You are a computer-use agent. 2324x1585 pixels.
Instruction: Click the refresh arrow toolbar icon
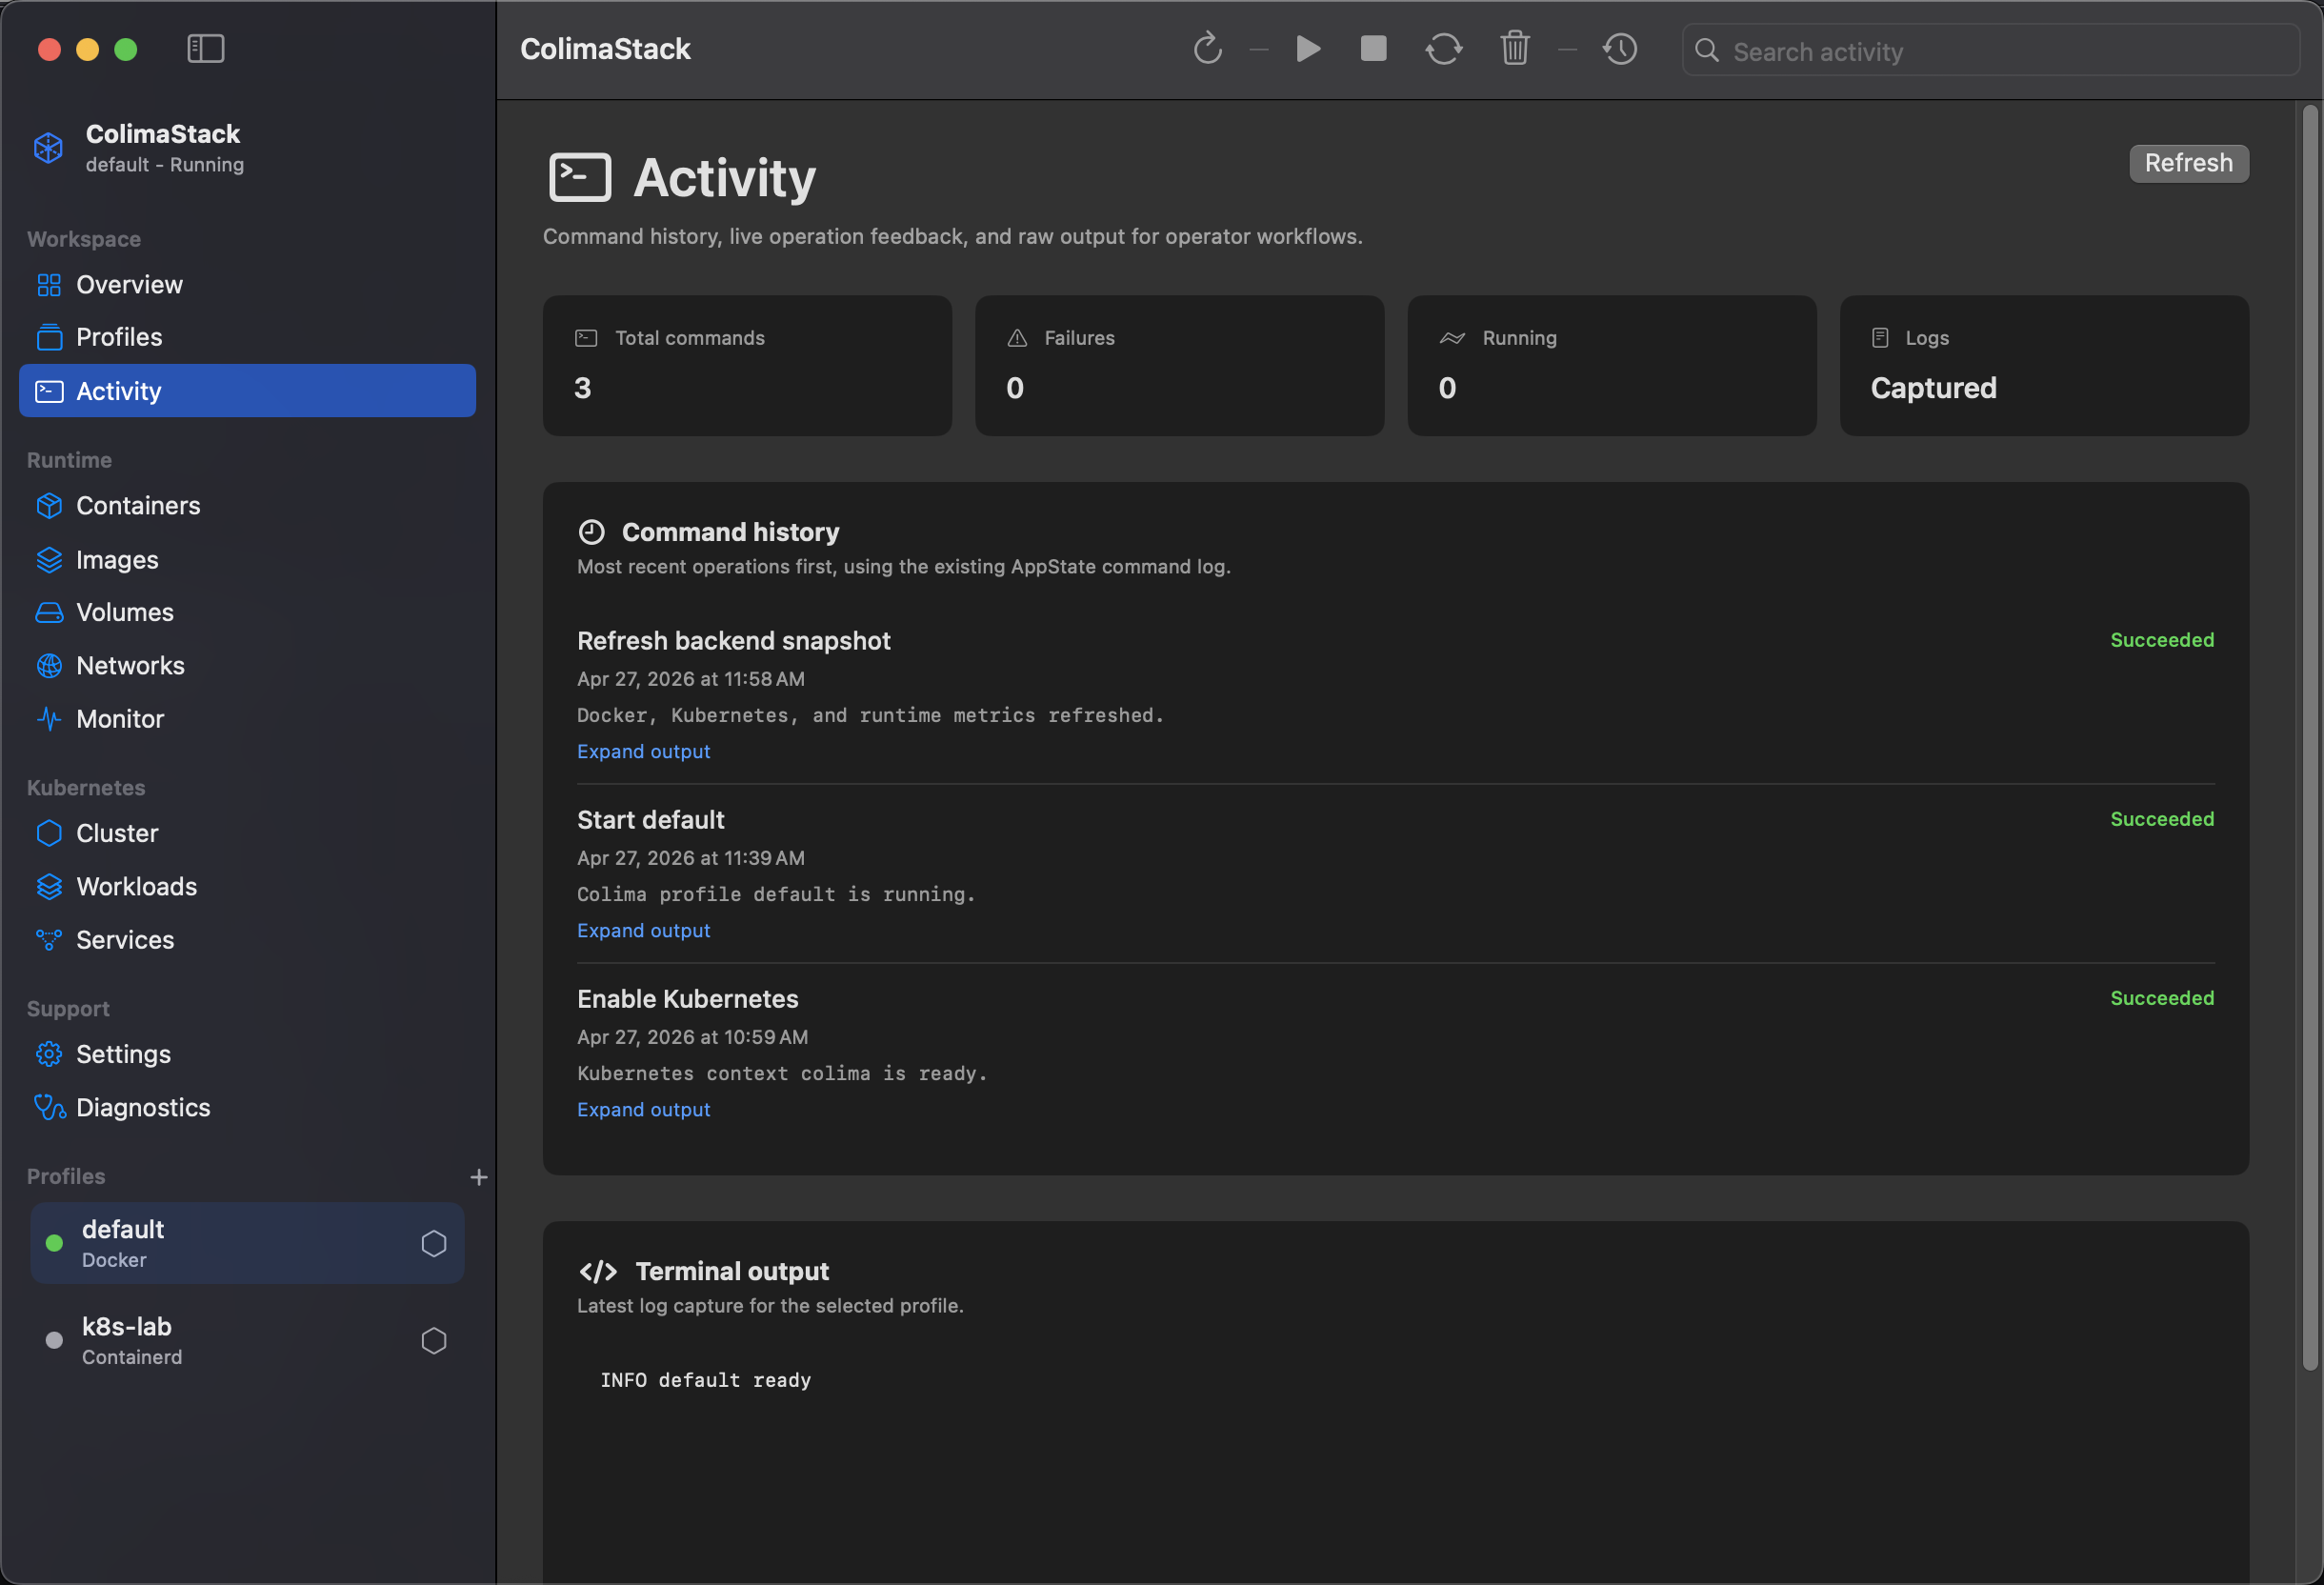coord(1208,49)
